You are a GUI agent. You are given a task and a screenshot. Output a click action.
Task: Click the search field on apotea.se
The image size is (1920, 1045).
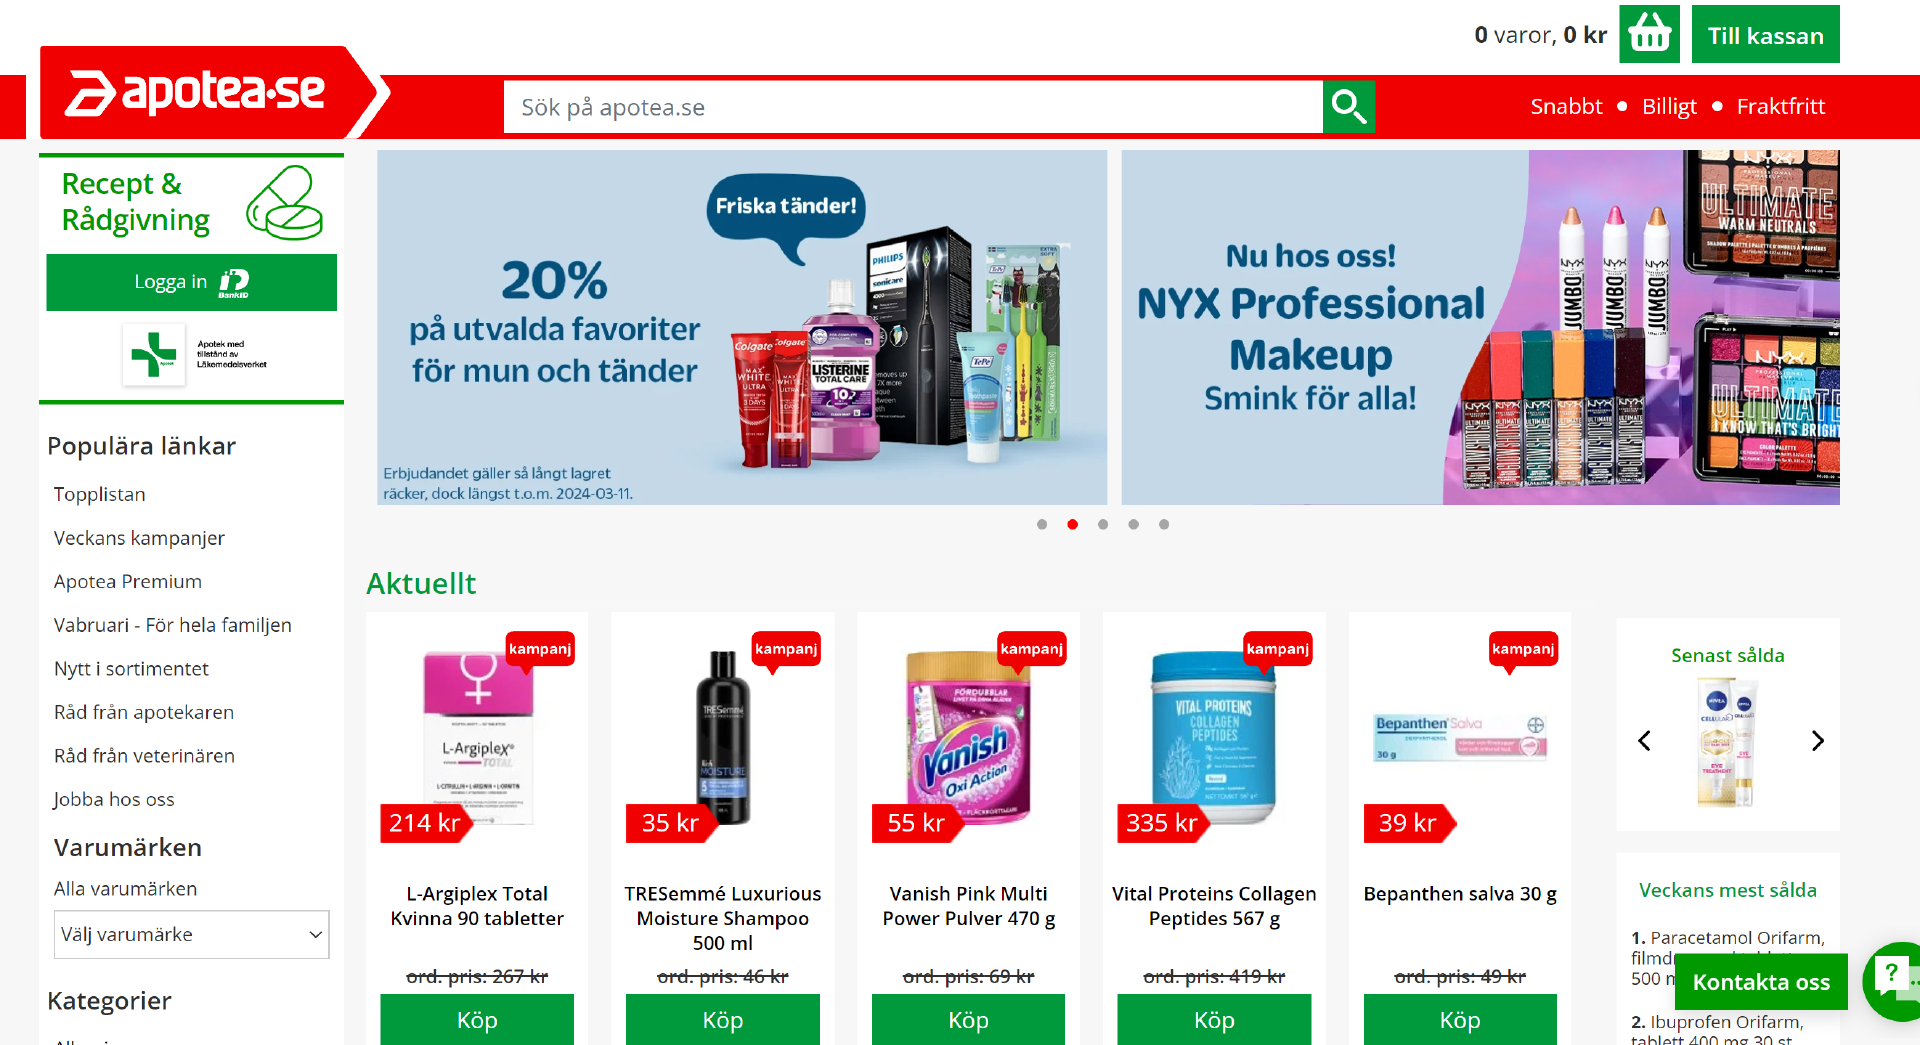tap(913, 107)
